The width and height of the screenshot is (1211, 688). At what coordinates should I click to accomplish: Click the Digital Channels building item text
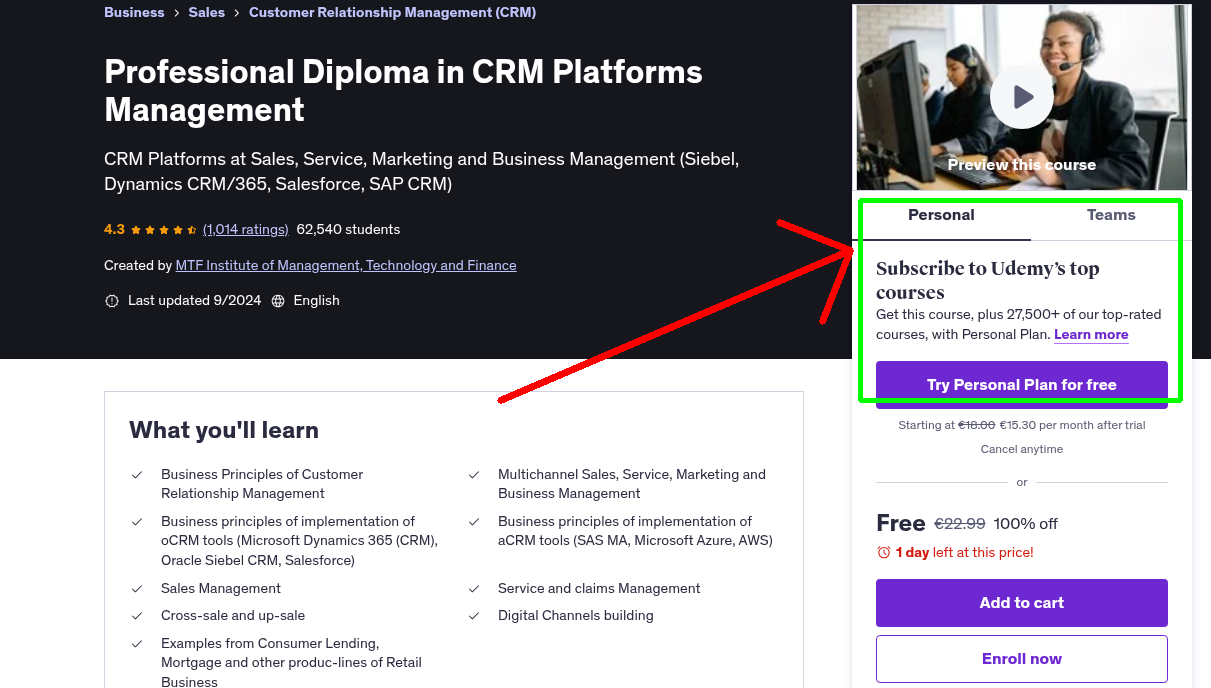(x=576, y=615)
